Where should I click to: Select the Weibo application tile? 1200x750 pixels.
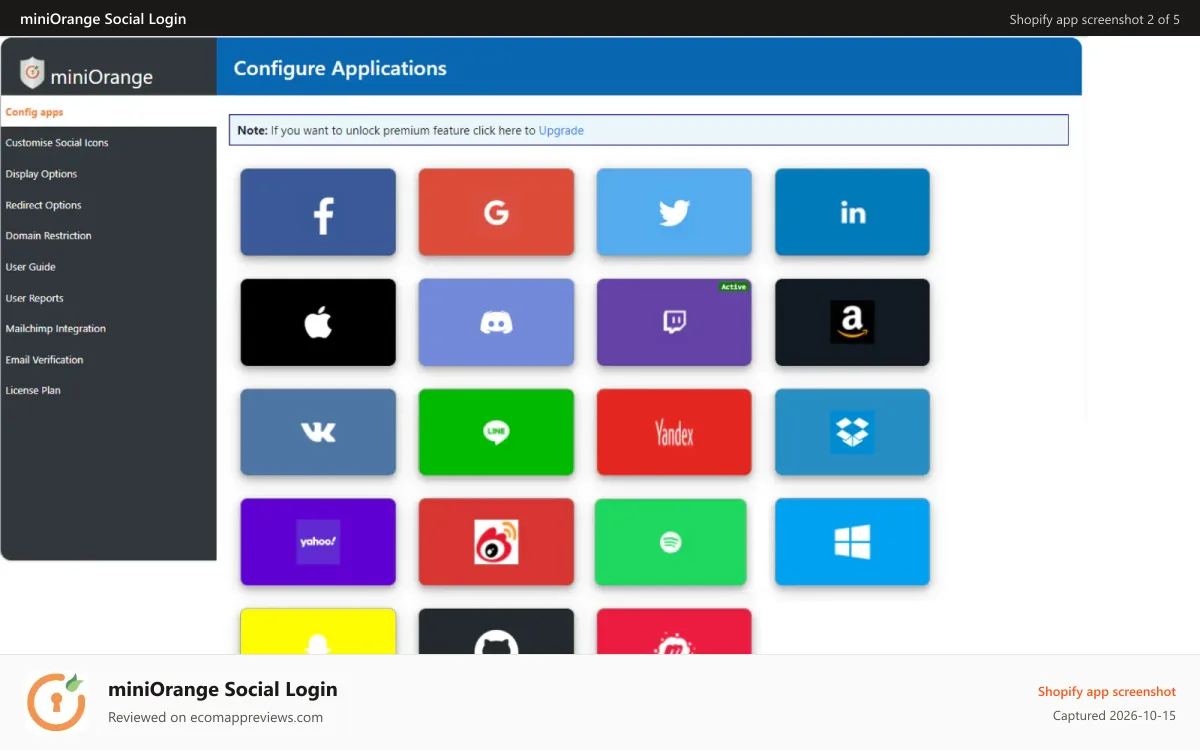tap(496, 542)
